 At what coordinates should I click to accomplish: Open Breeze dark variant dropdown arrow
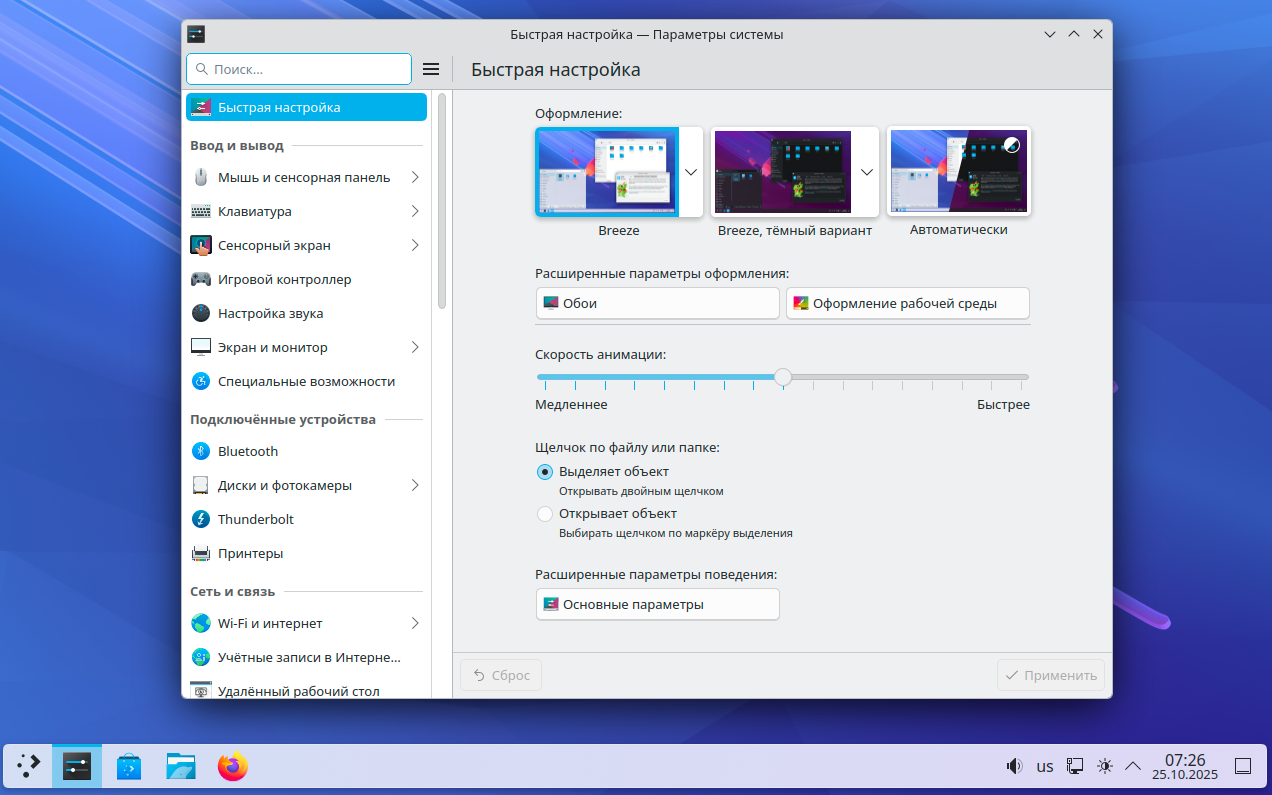(867, 172)
